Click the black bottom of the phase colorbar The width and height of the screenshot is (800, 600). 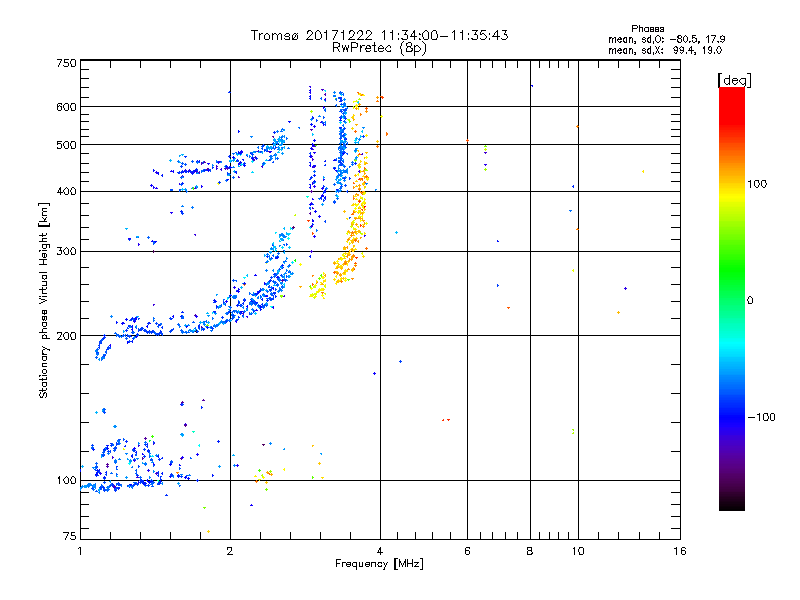(x=732, y=503)
